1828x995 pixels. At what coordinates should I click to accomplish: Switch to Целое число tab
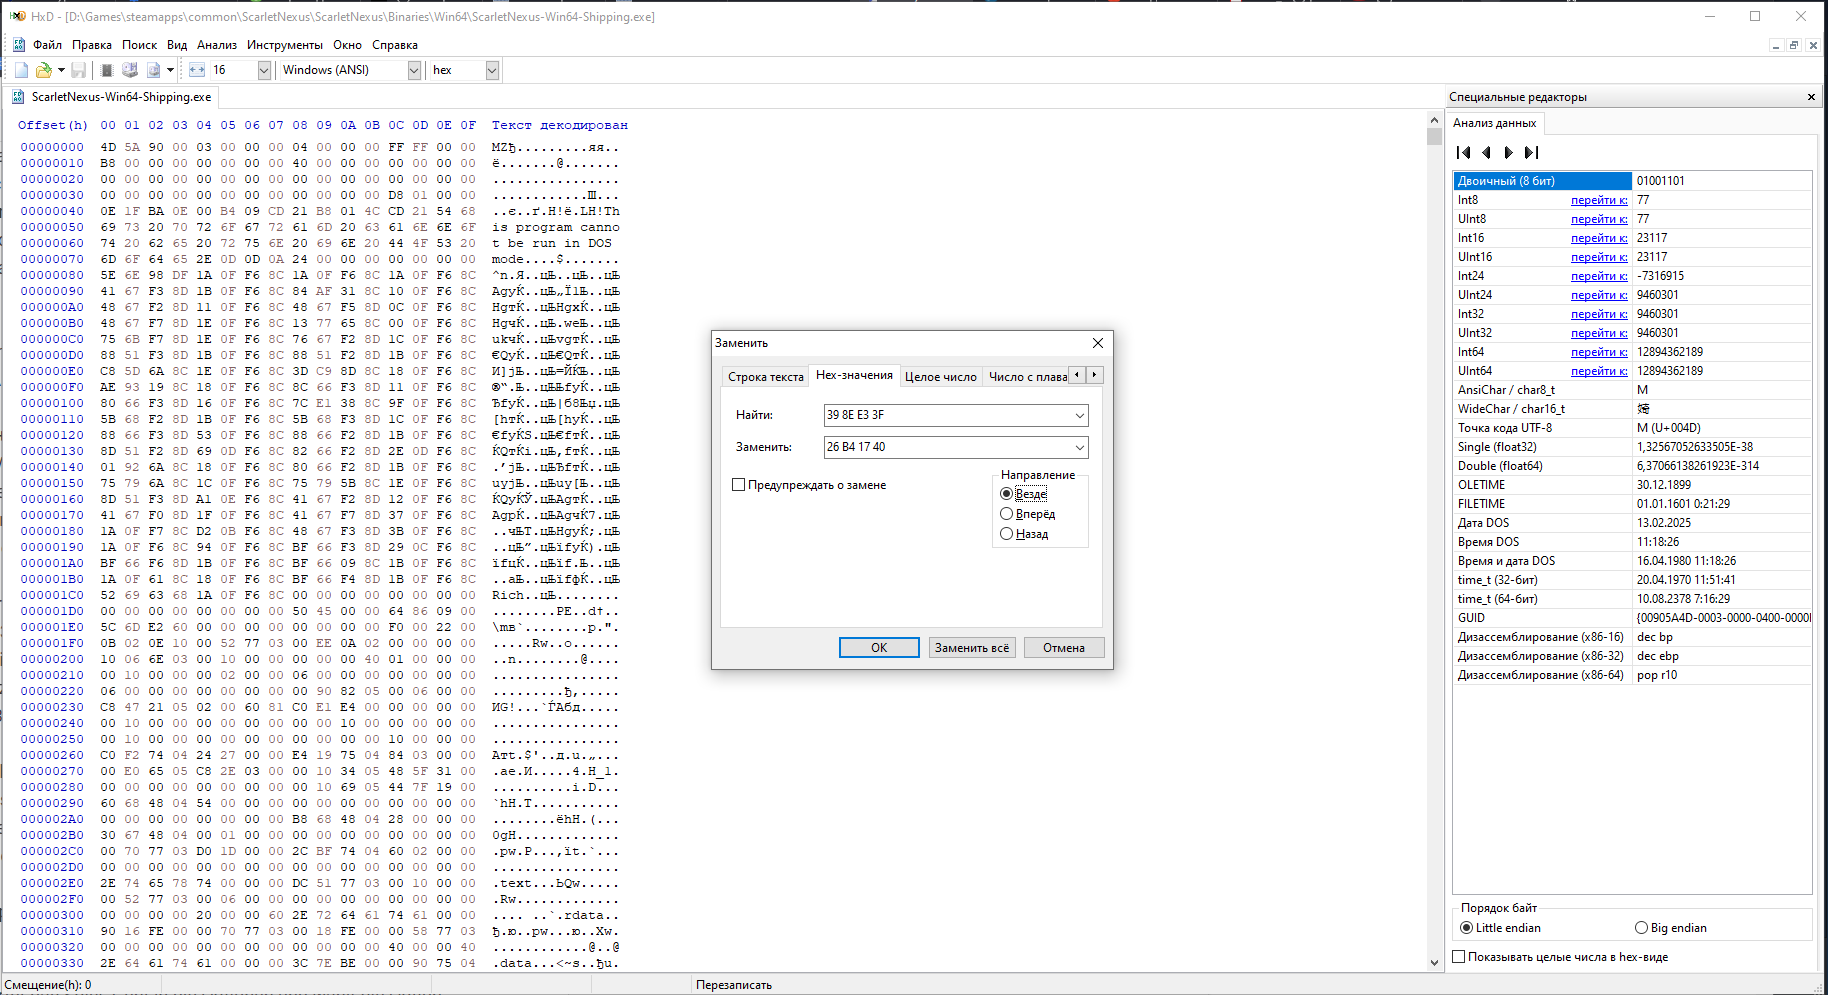pos(941,377)
